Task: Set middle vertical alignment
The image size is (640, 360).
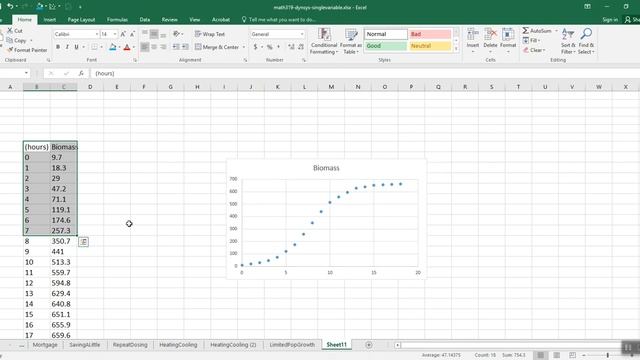Action: coord(154,34)
